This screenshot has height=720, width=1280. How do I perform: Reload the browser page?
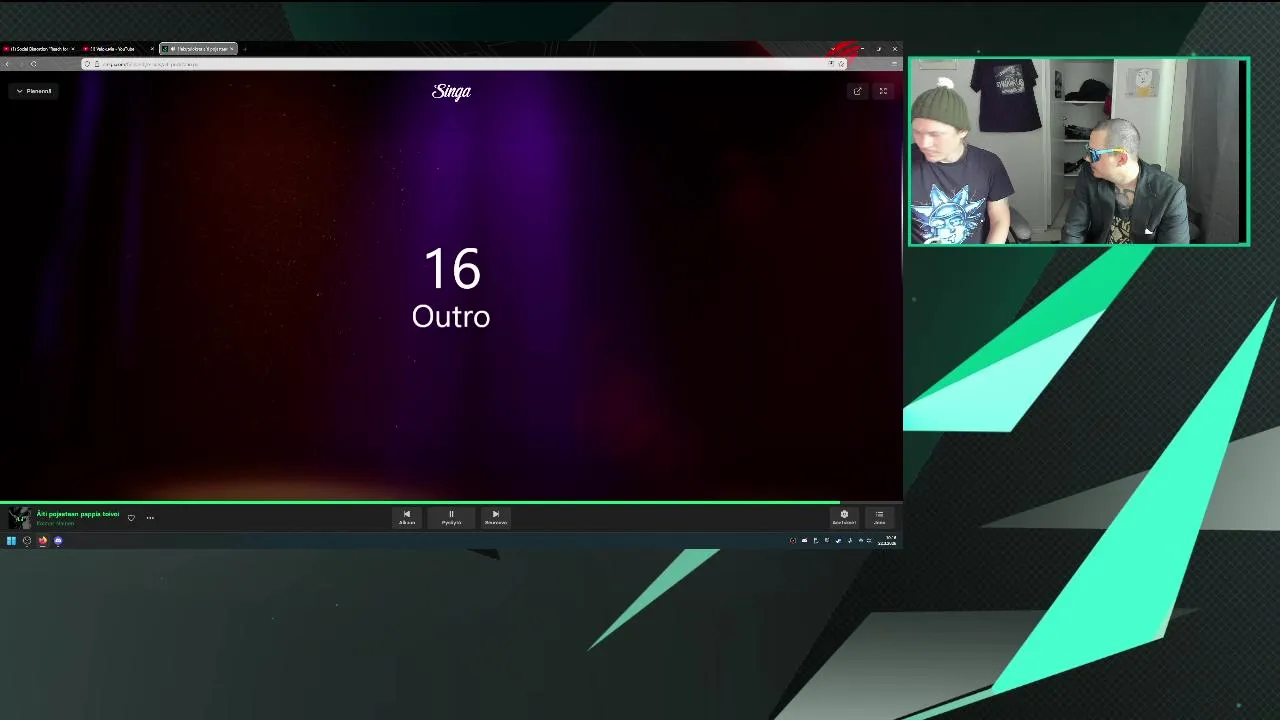33,64
